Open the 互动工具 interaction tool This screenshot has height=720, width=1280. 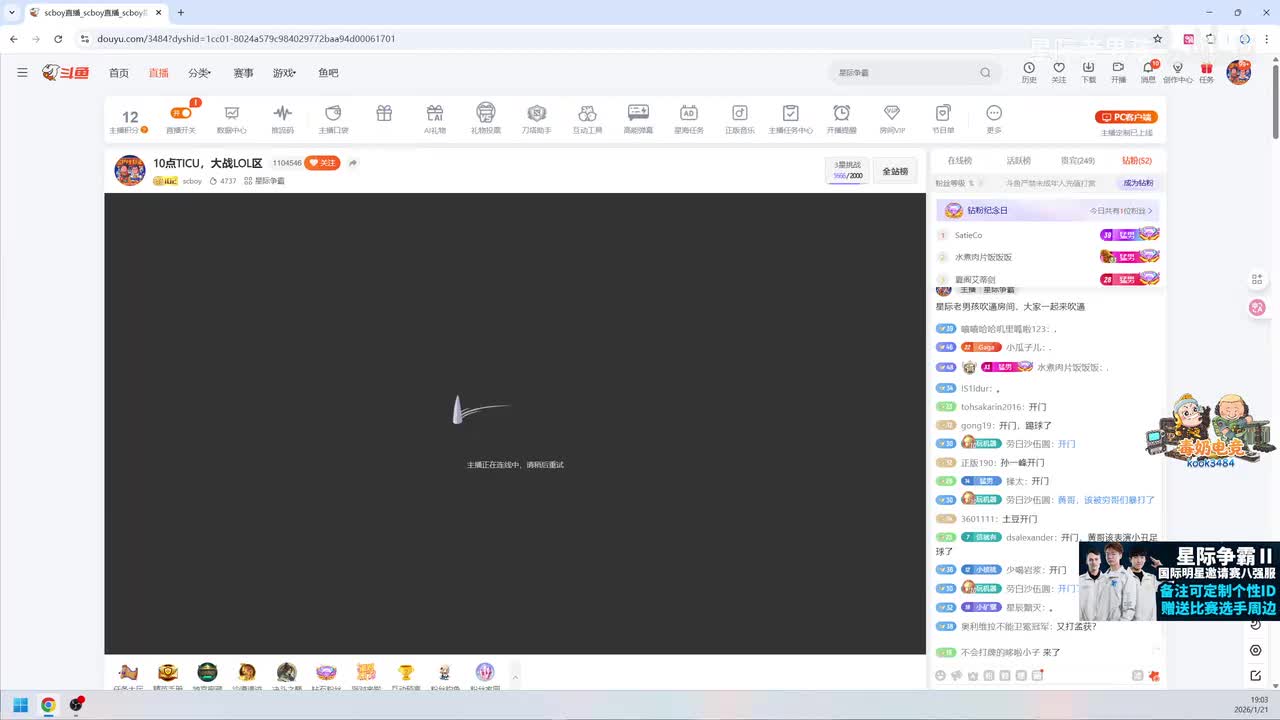(587, 119)
